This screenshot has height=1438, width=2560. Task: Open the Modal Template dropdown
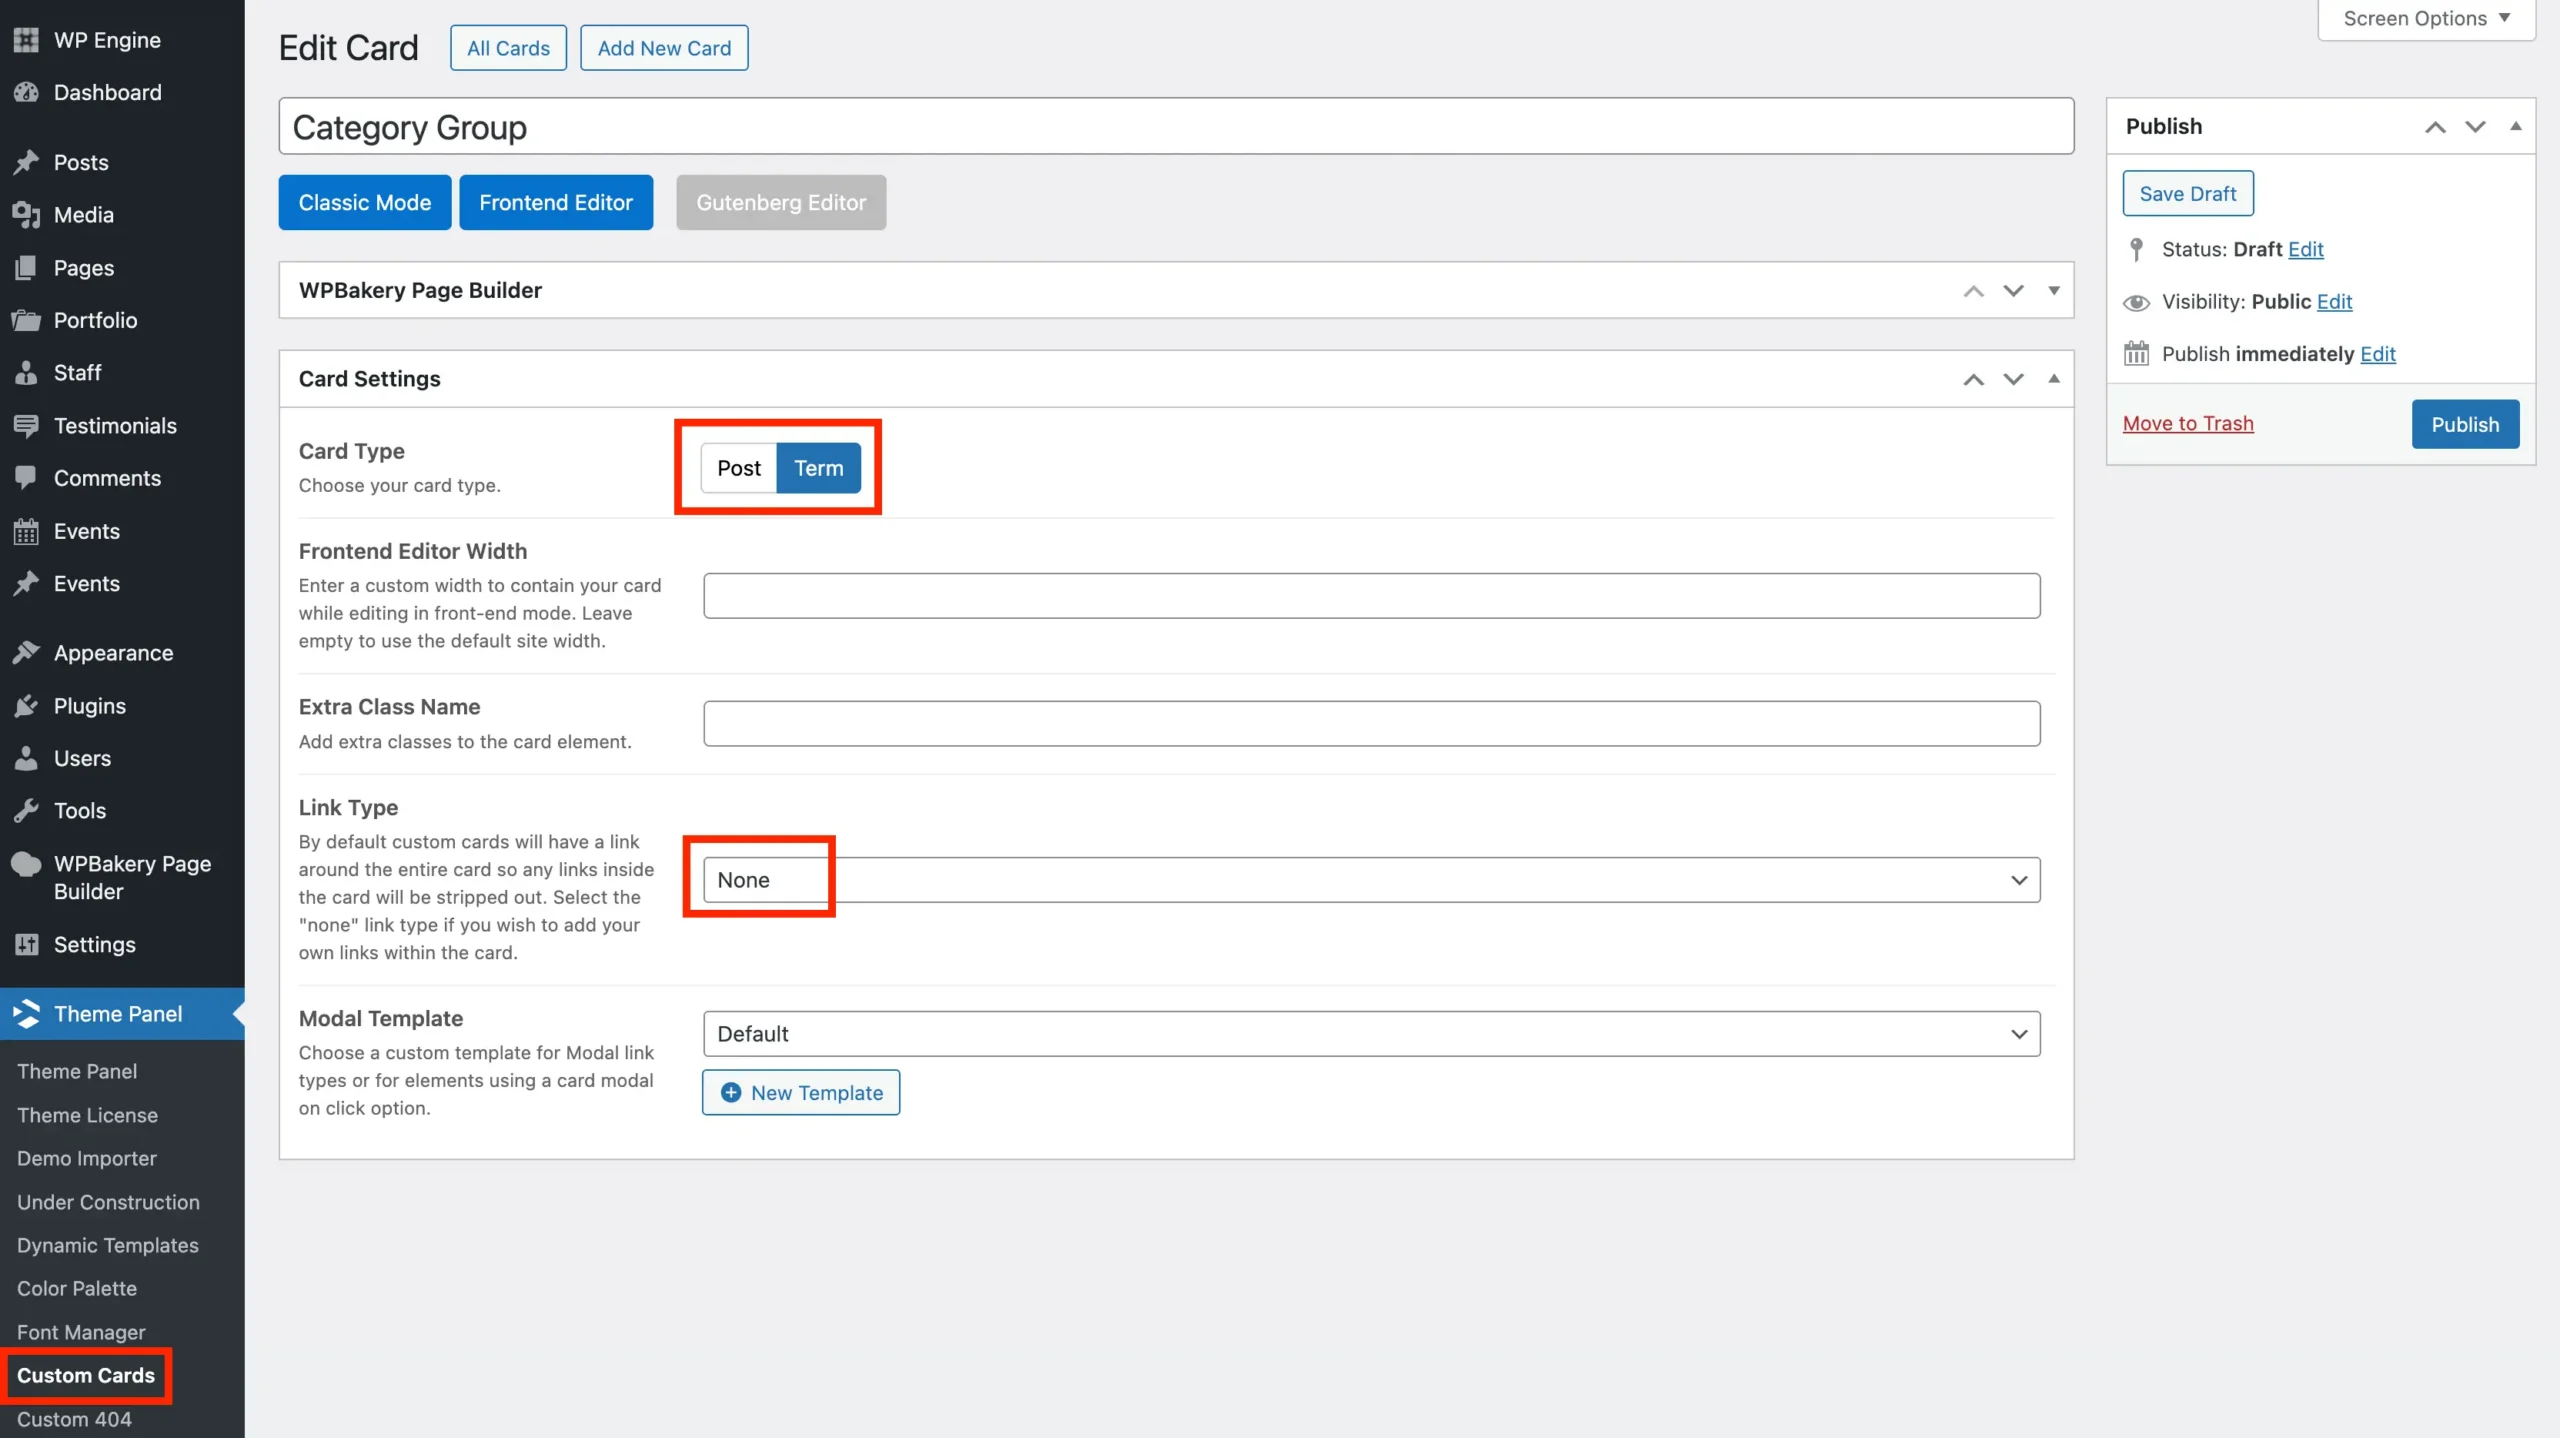[x=1371, y=1034]
